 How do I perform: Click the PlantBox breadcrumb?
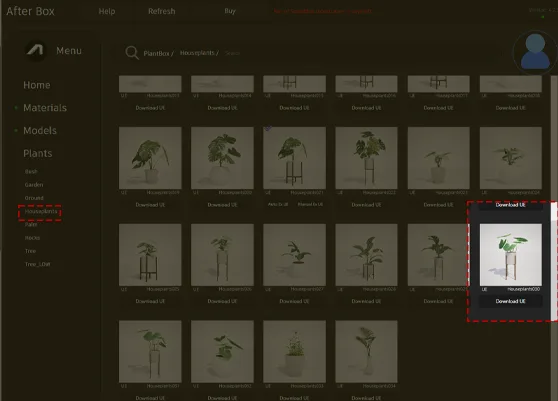158,53
